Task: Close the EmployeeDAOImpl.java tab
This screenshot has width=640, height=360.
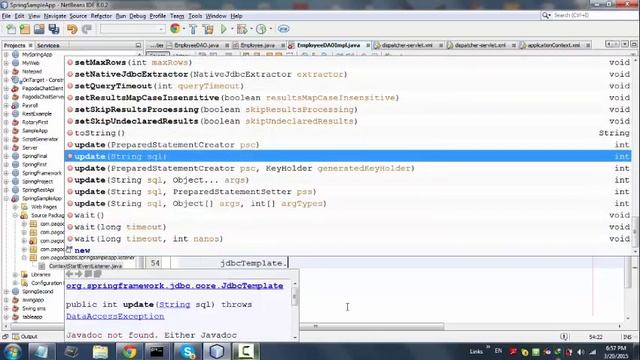Action: [x=368, y=45]
